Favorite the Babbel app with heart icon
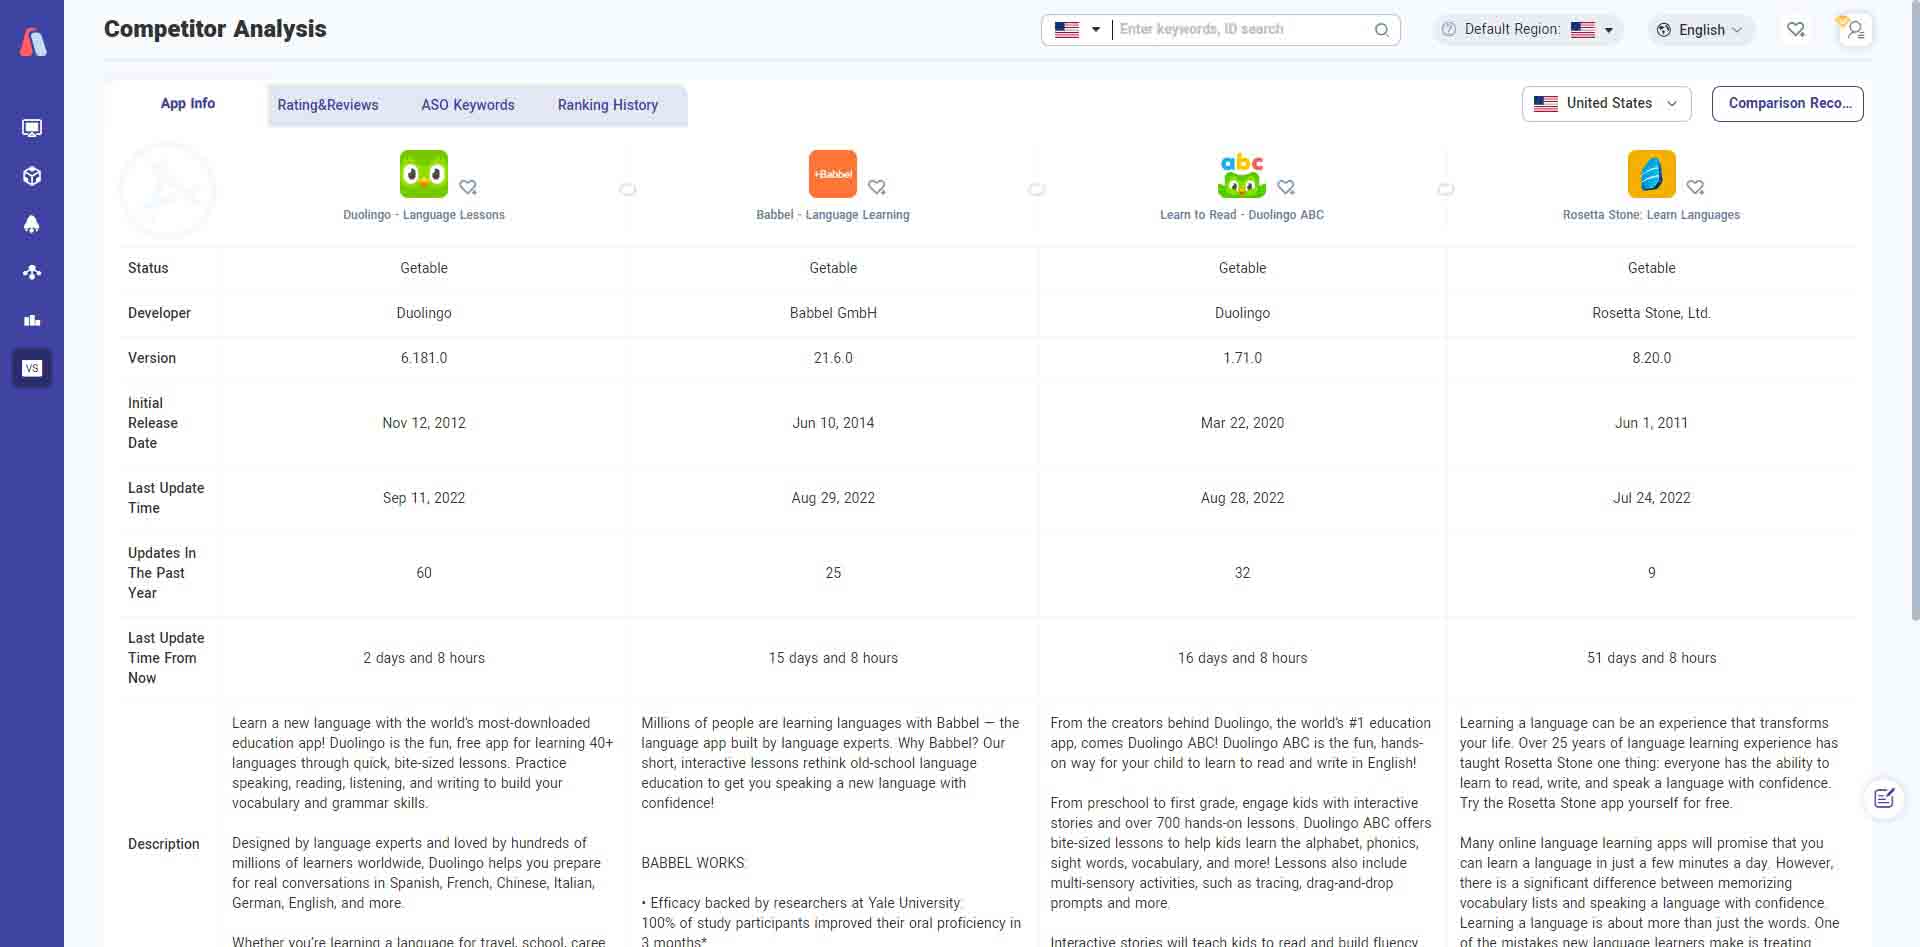This screenshot has height=947, width=1920. tap(877, 187)
